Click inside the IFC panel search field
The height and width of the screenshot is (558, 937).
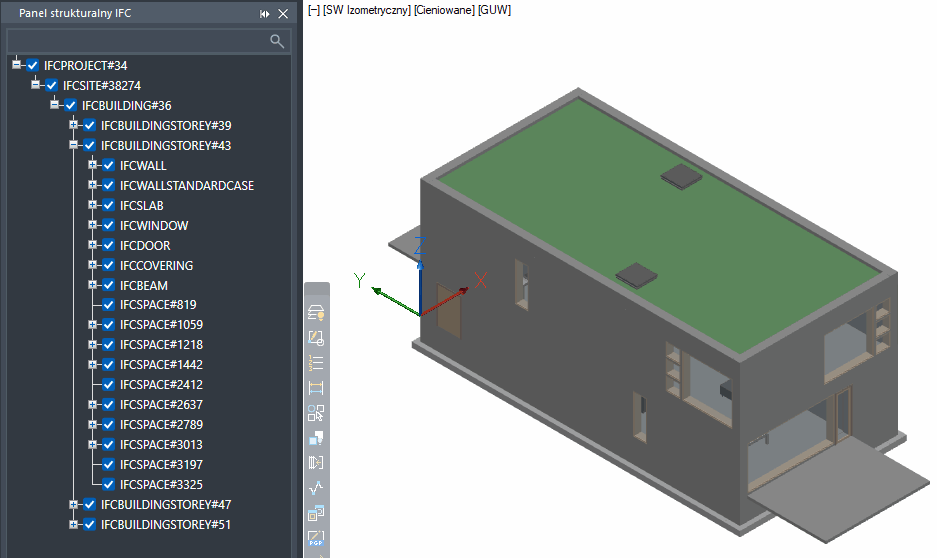138,41
